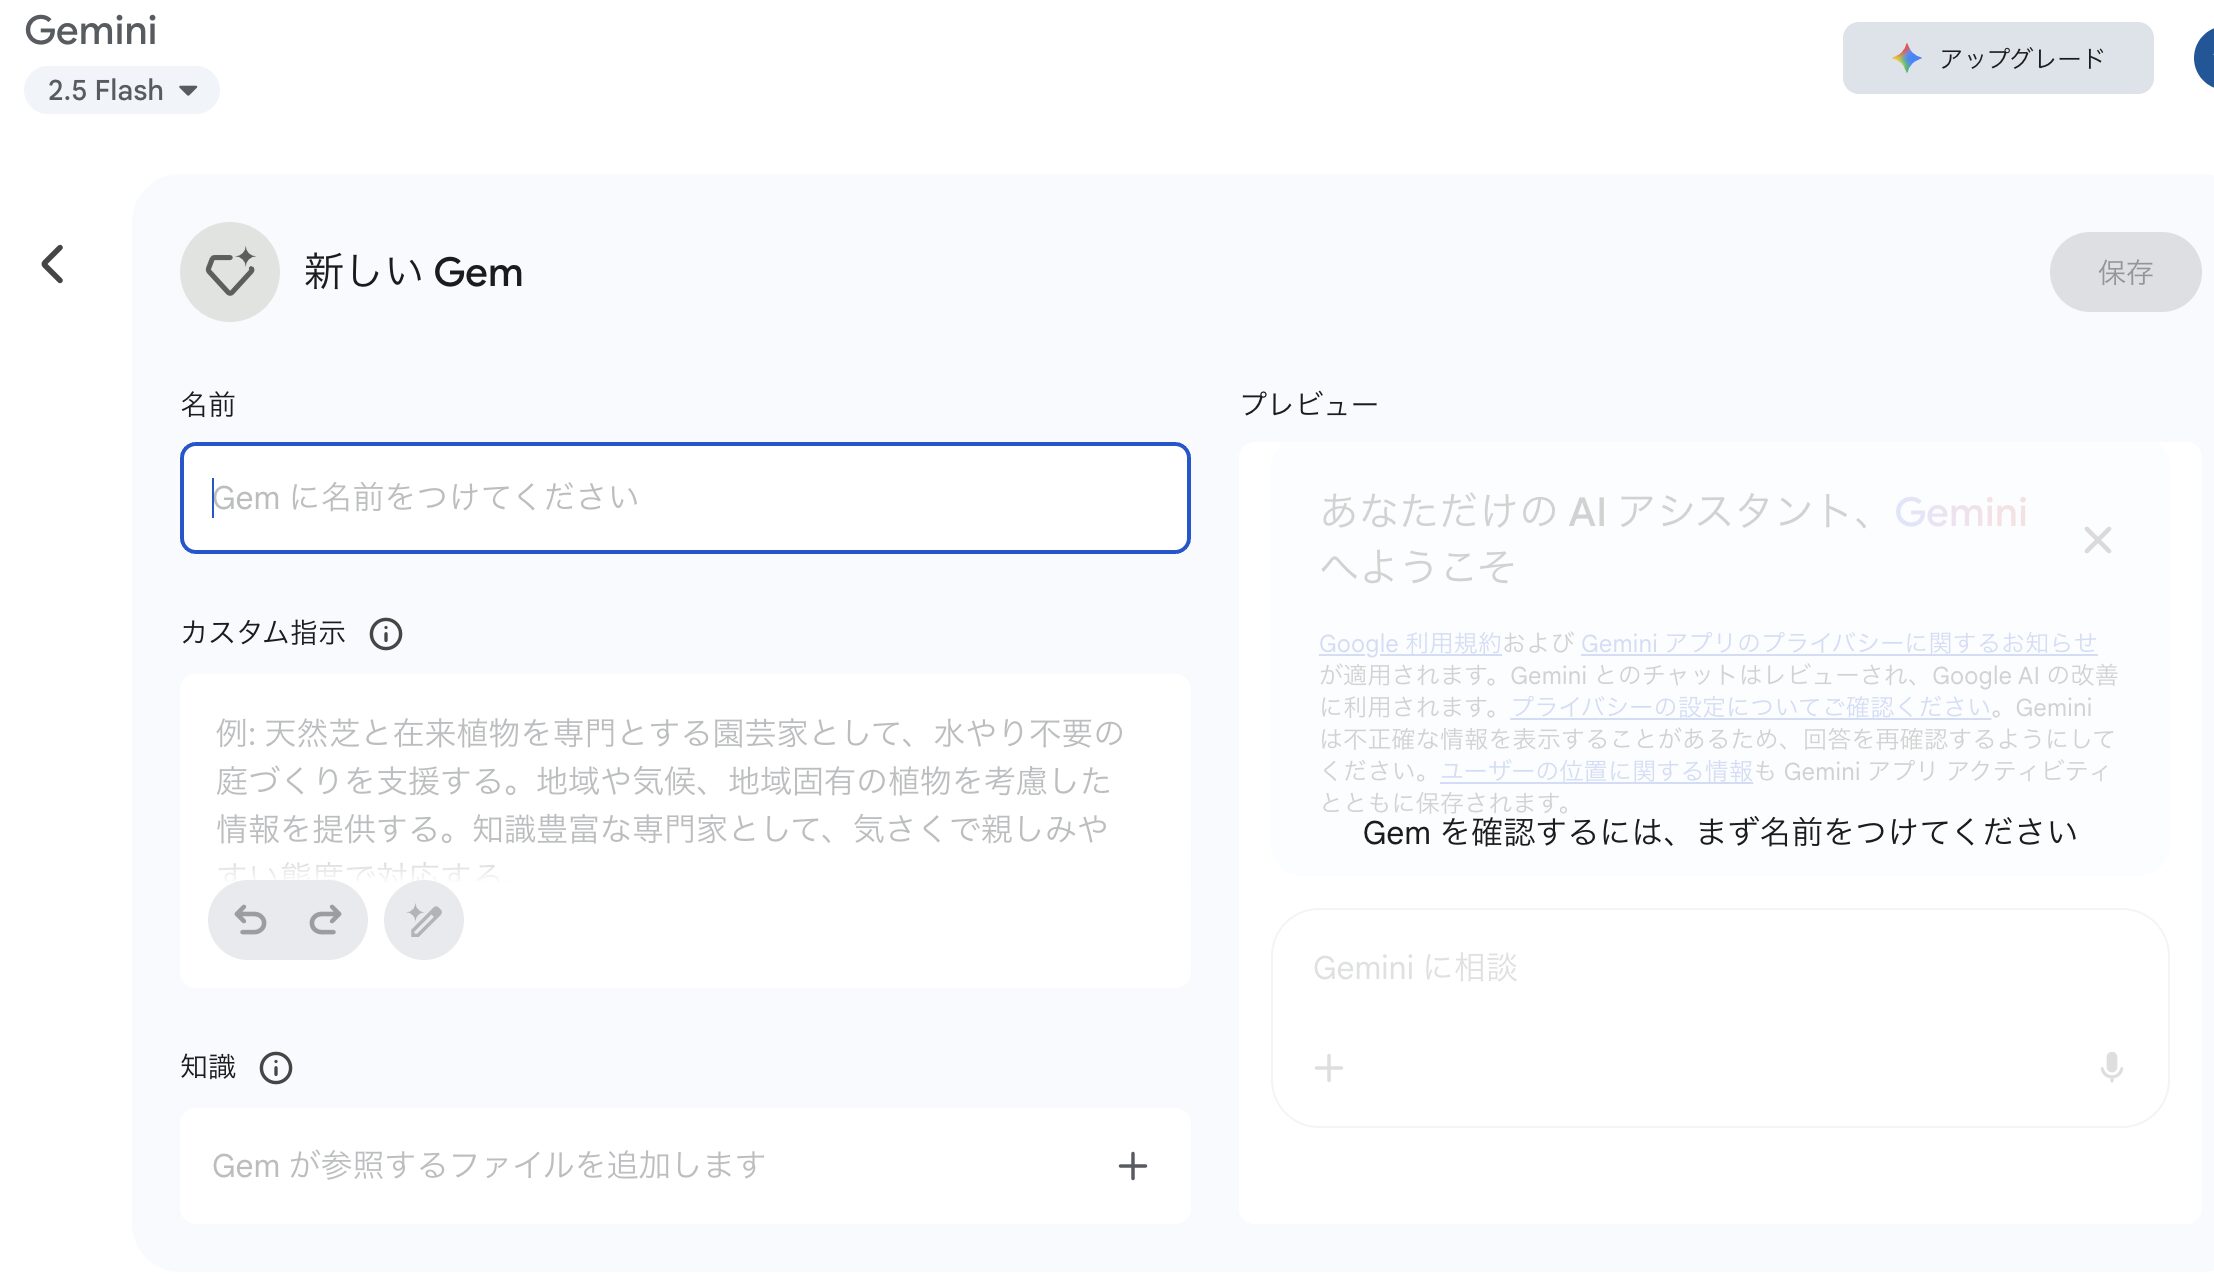Image resolution: width=2214 pixels, height=1274 pixels.
Task: Dismiss the welcome message with X
Action: (x=2097, y=540)
